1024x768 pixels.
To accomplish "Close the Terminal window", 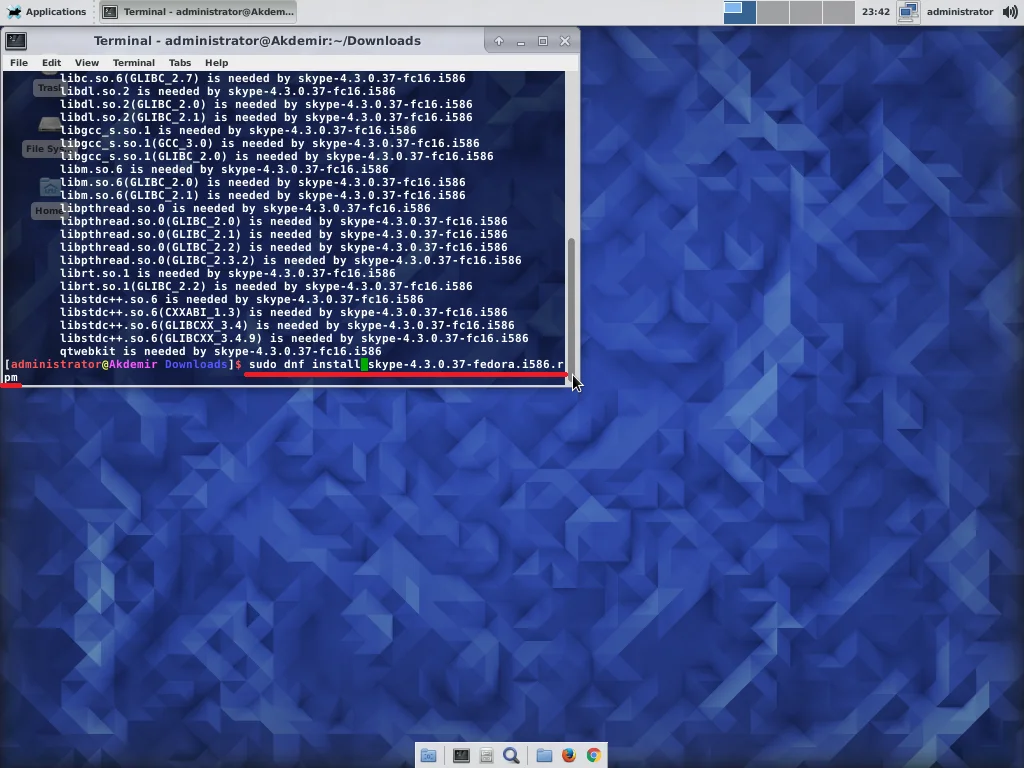I will [x=565, y=41].
